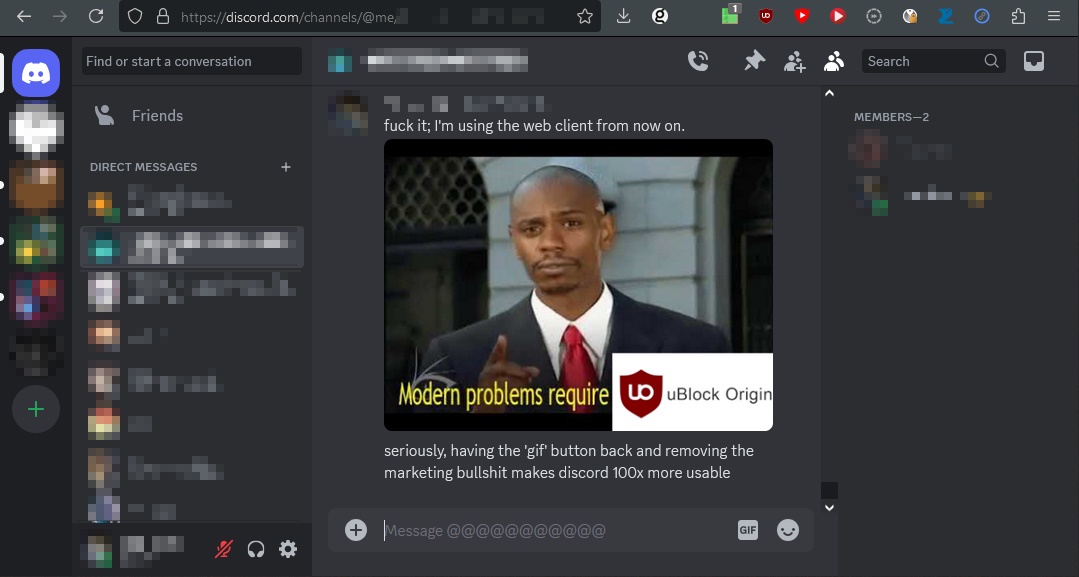Add a server with green plus
Viewport: 1079px width, 577px height.
click(x=36, y=409)
